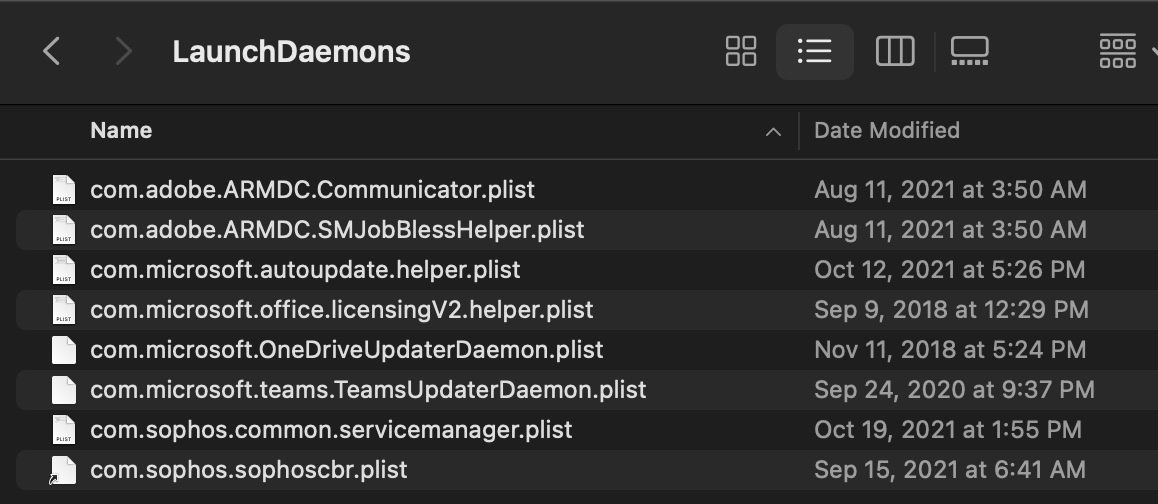Select com.sophos.common.servicemanager.plist file
This screenshot has width=1158, height=504.
[x=331, y=430]
